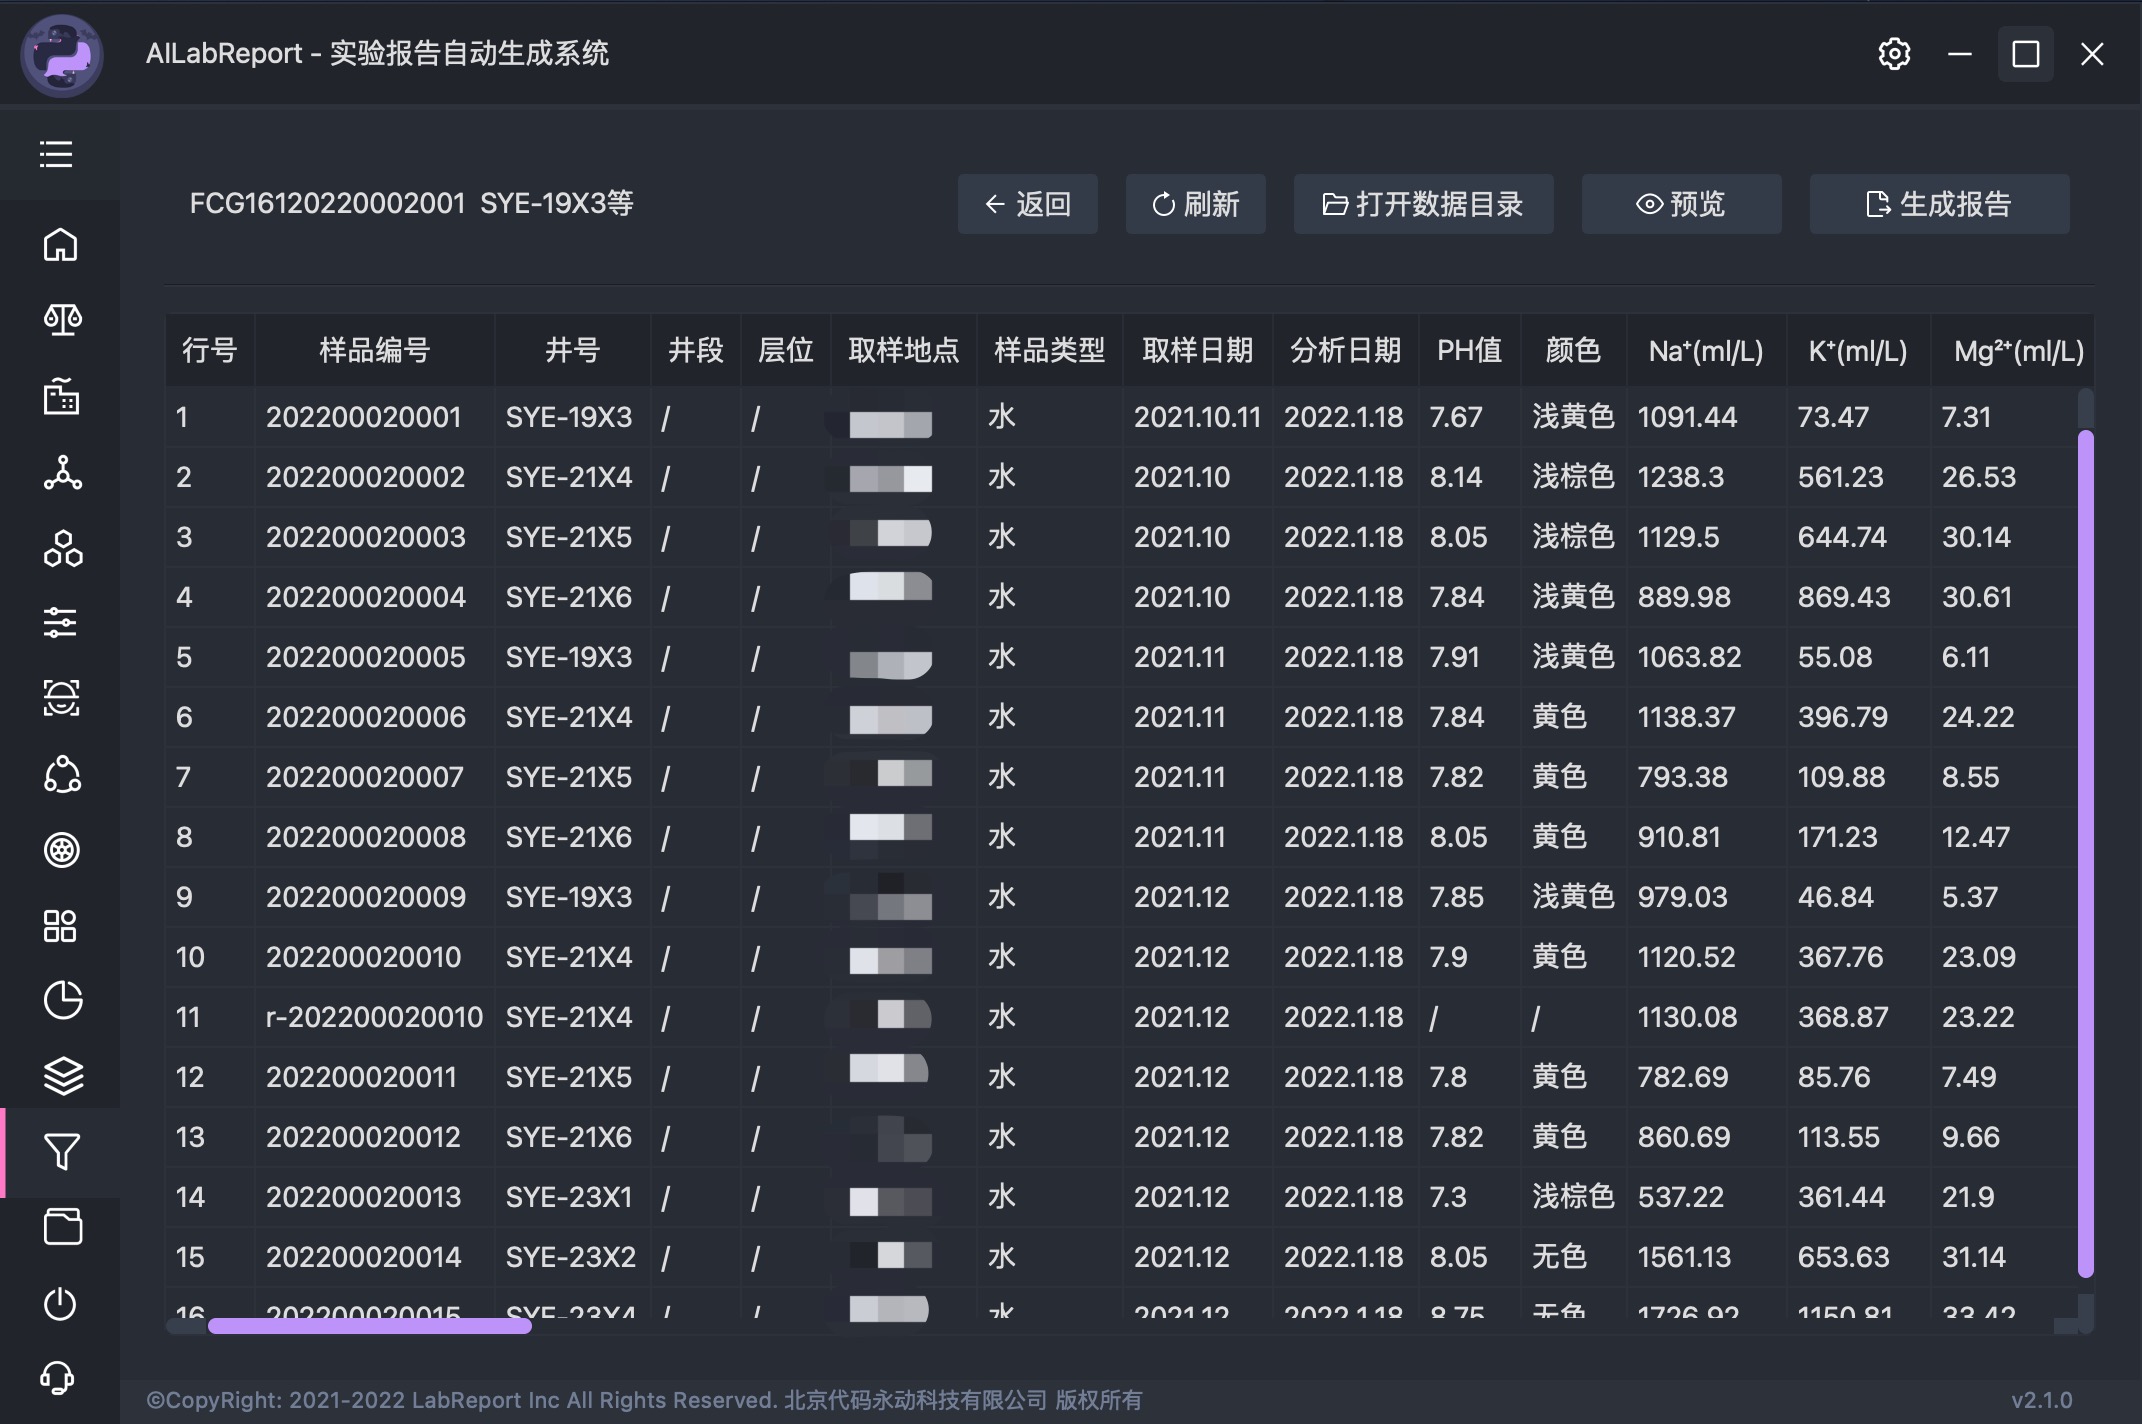Open the folder icon in sidebar
2142x1424 pixels.
click(x=63, y=1227)
